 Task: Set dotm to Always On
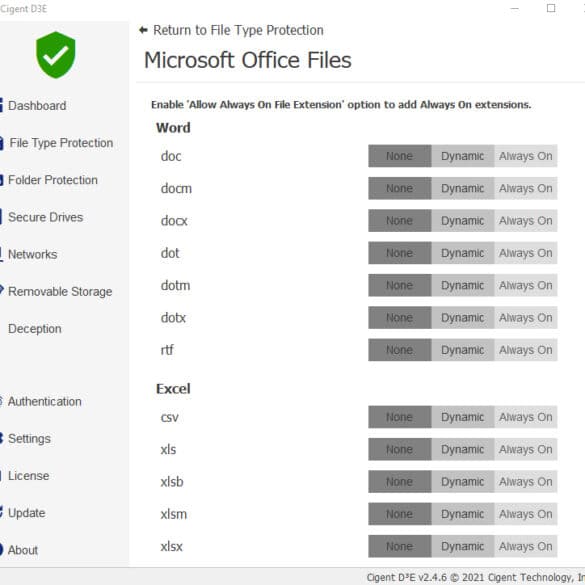[526, 285]
